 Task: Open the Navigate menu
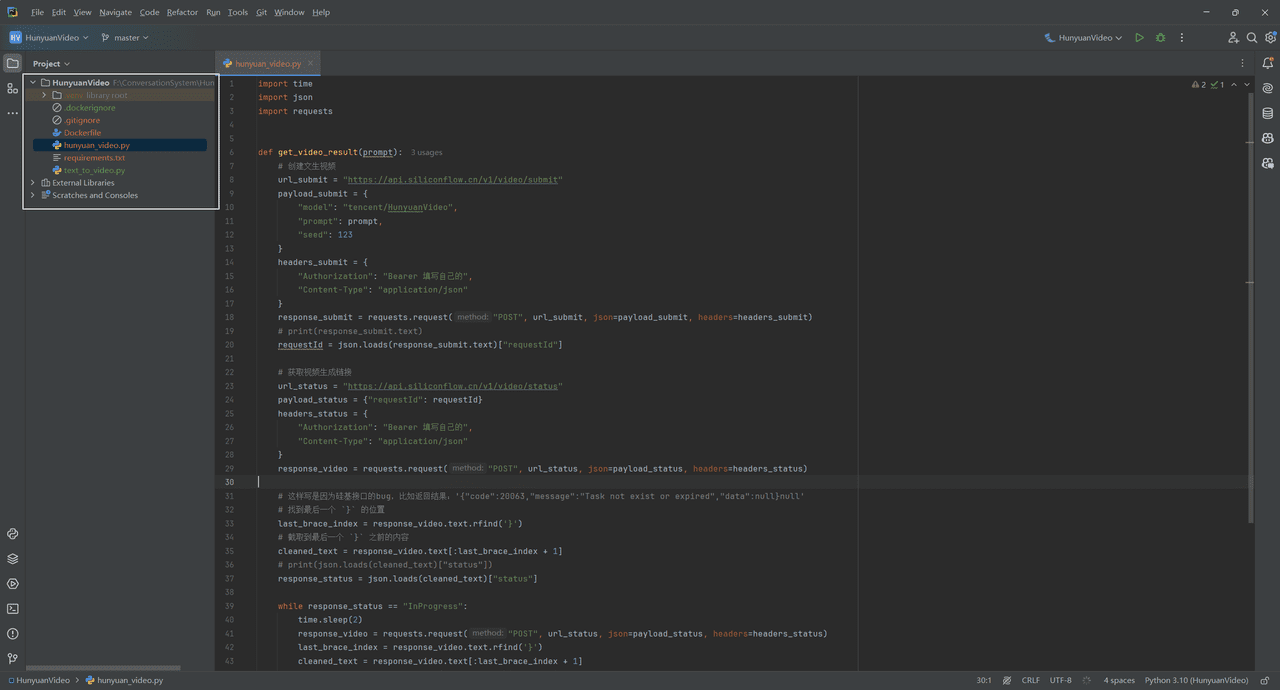[115, 12]
